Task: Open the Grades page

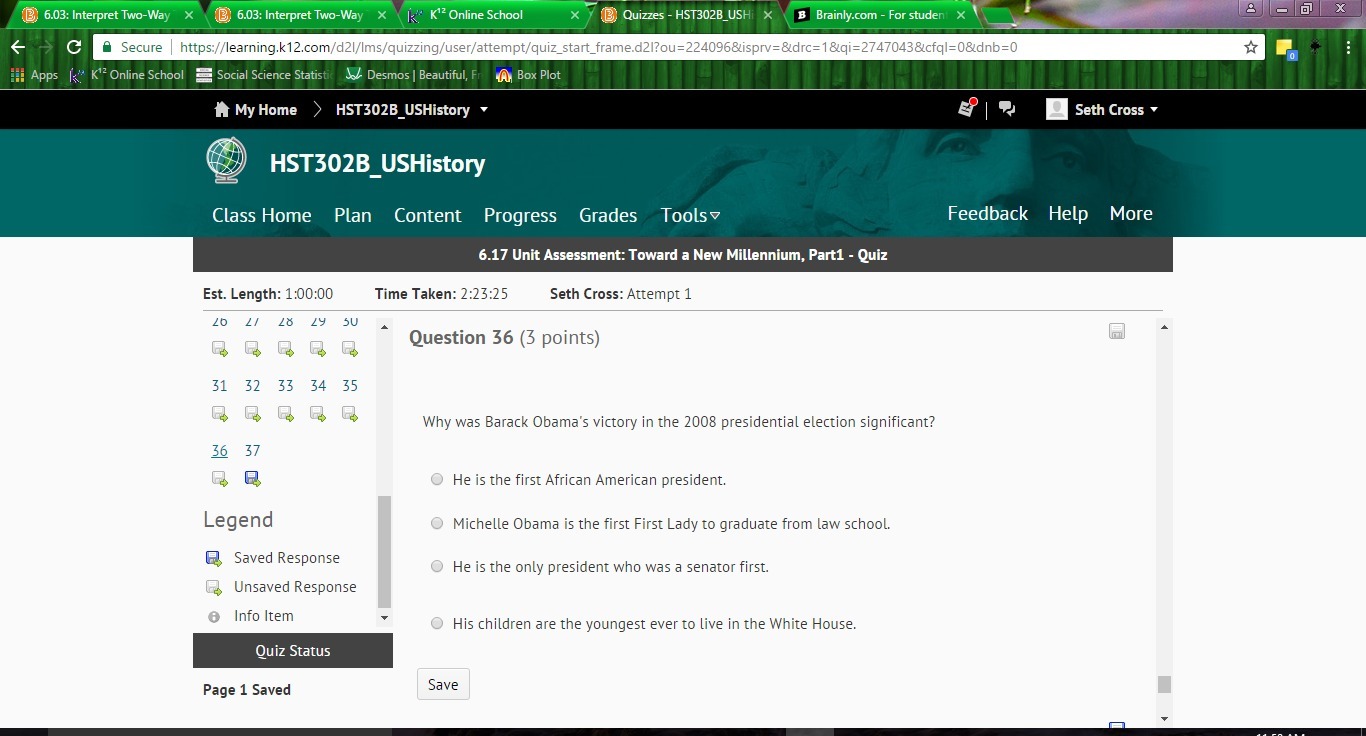Action: pyautogui.click(x=608, y=215)
